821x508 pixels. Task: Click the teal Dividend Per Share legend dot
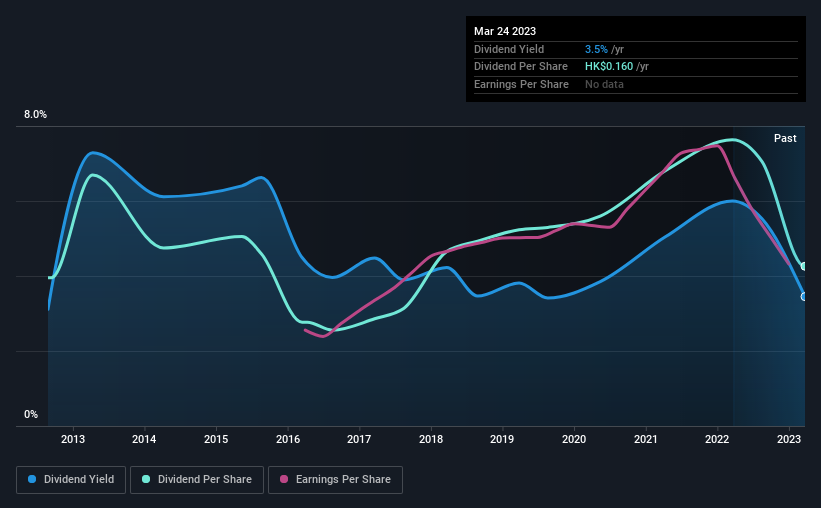[x=146, y=479]
